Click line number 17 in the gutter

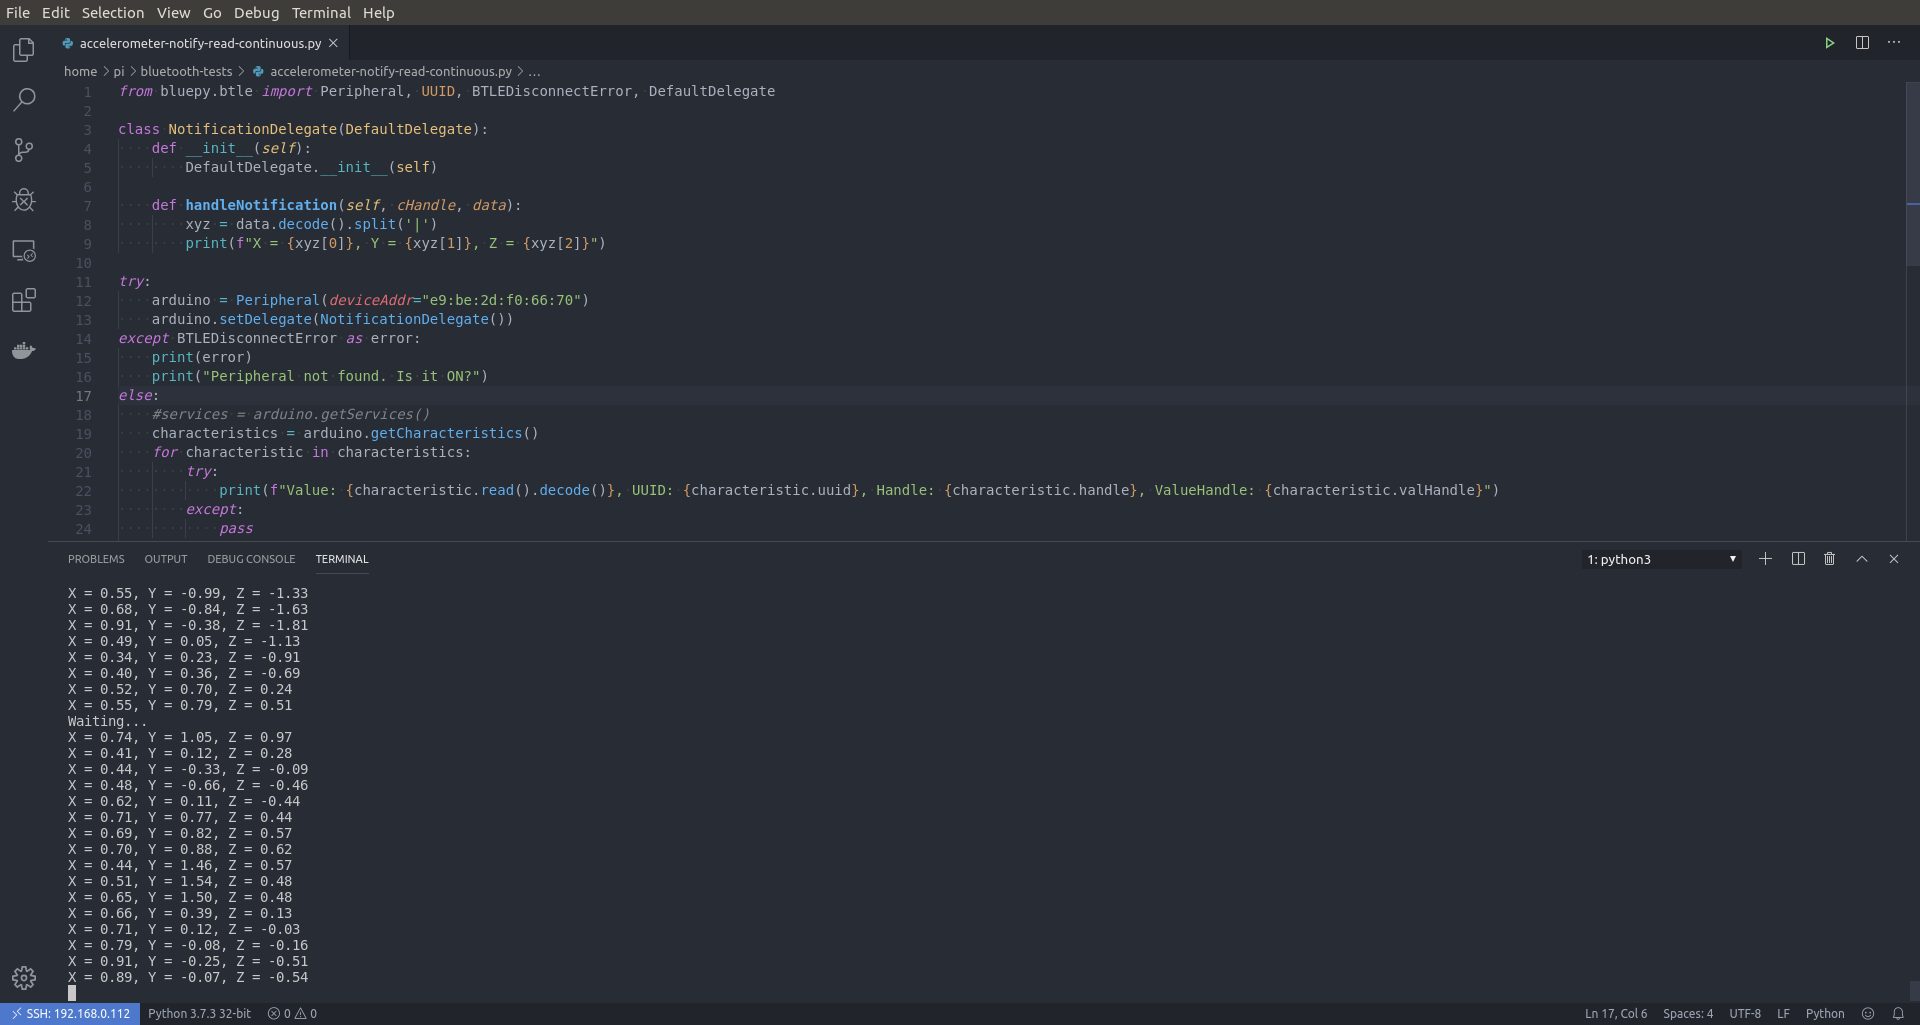tap(83, 396)
